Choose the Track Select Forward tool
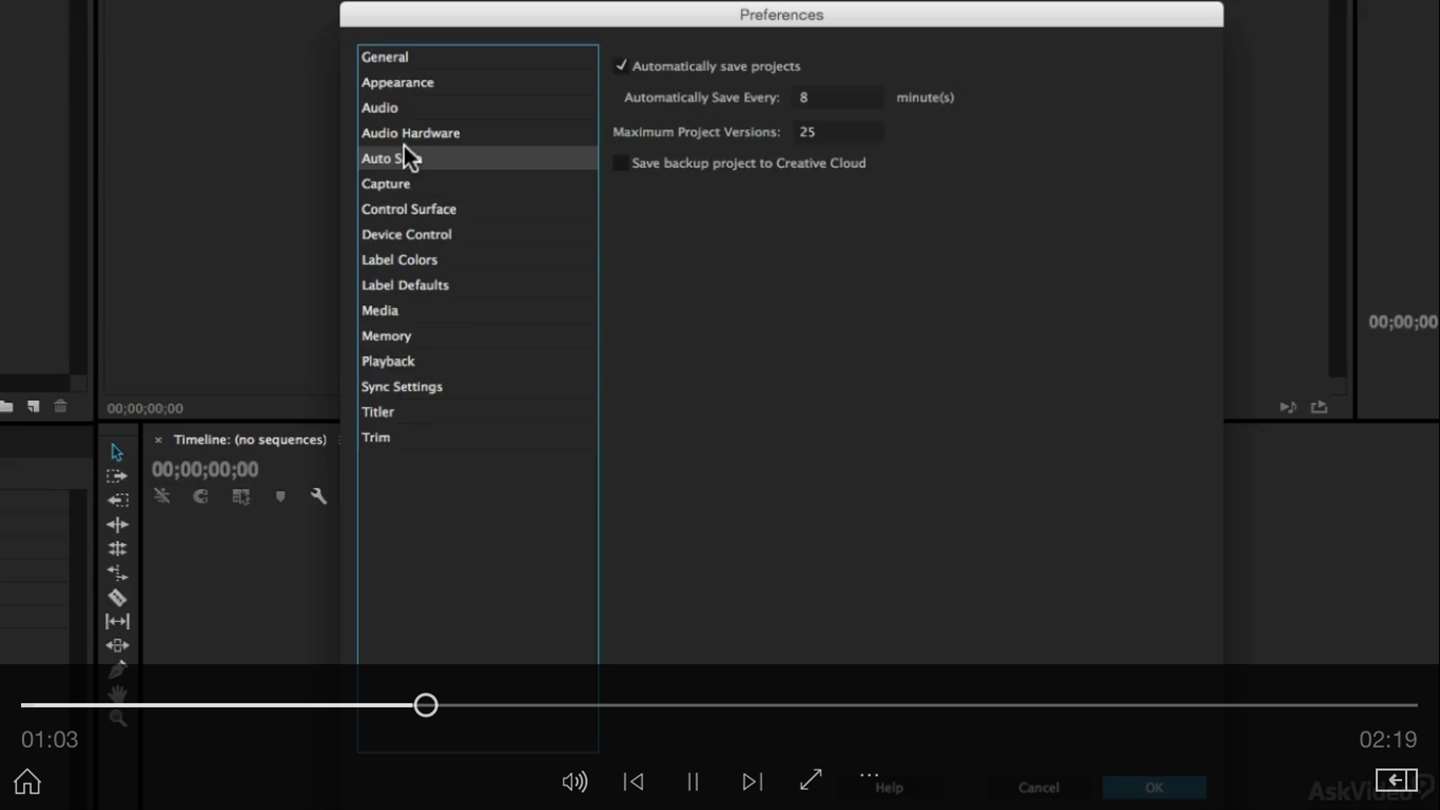The height and width of the screenshot is (810, 1440). pyautogui.click(x=117, y=477)
